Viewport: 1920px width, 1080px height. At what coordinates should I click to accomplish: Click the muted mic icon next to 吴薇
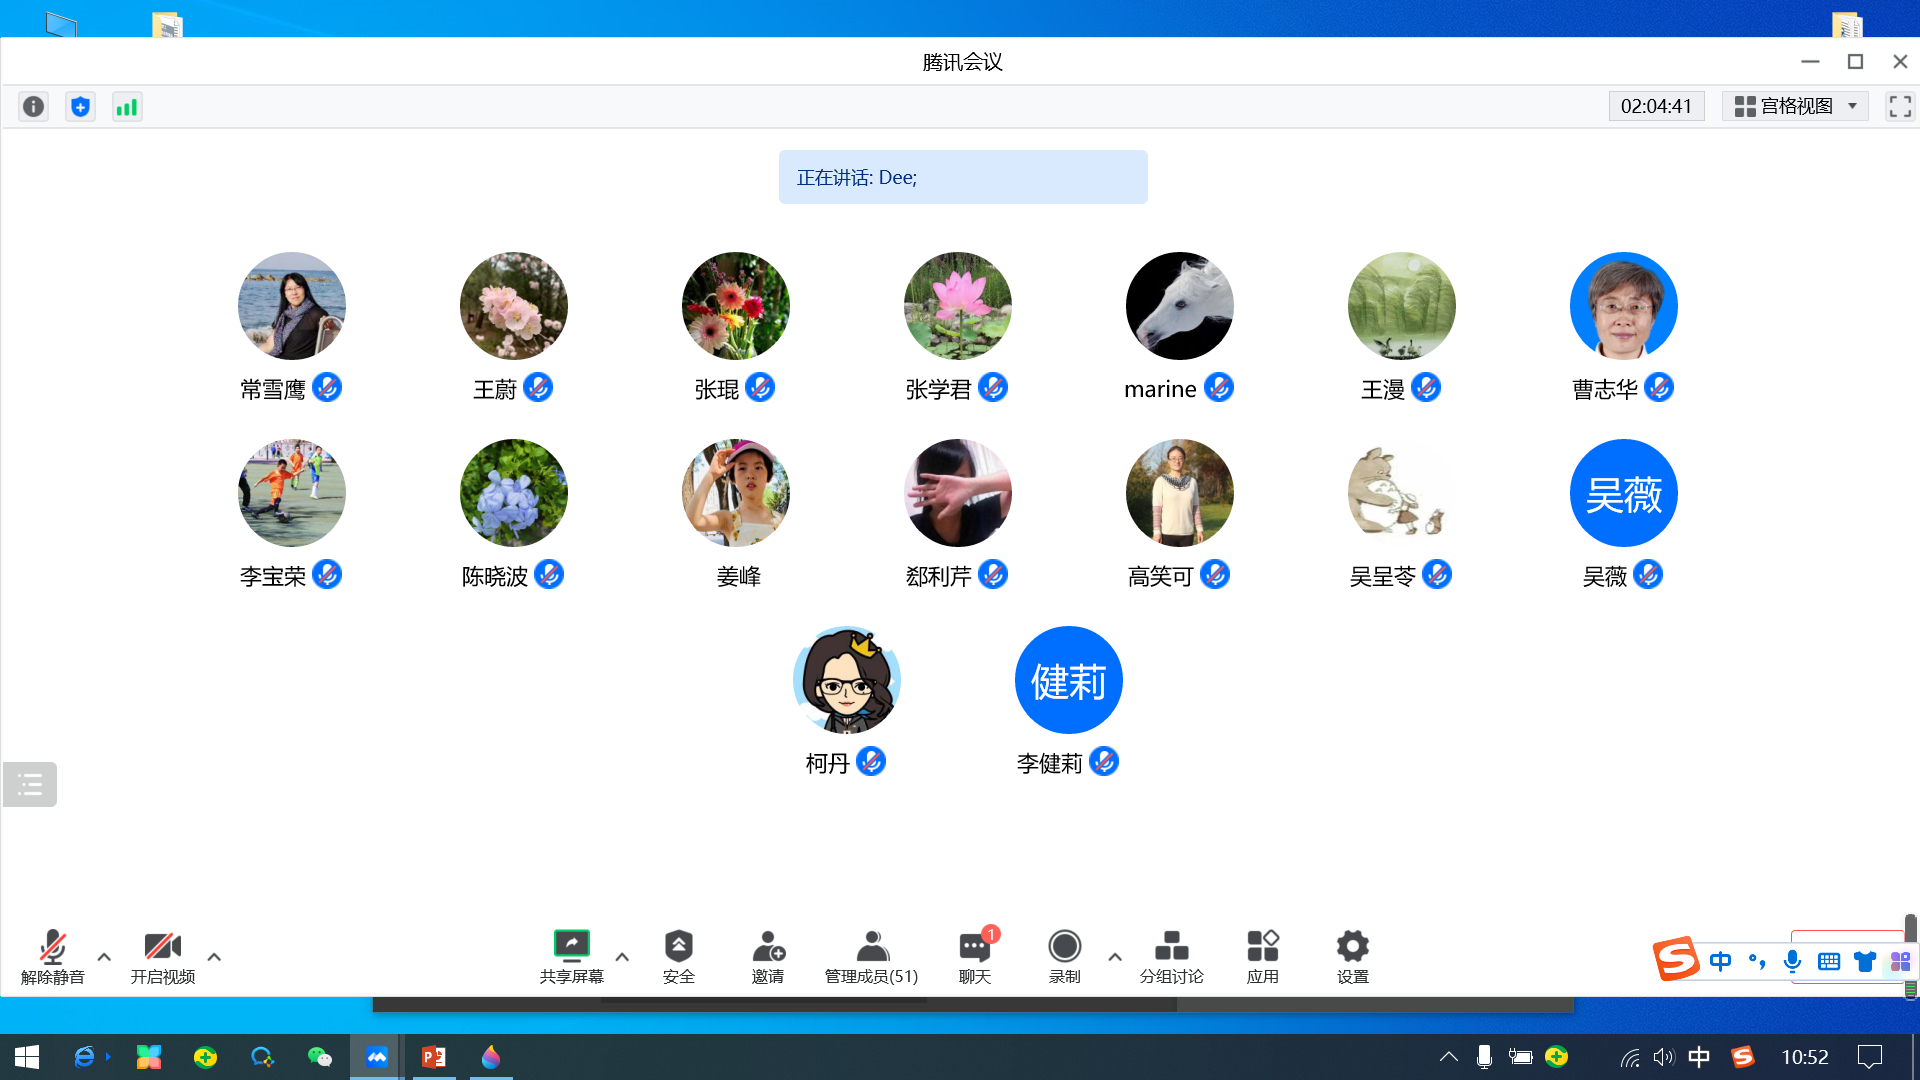pos(1648,574)
